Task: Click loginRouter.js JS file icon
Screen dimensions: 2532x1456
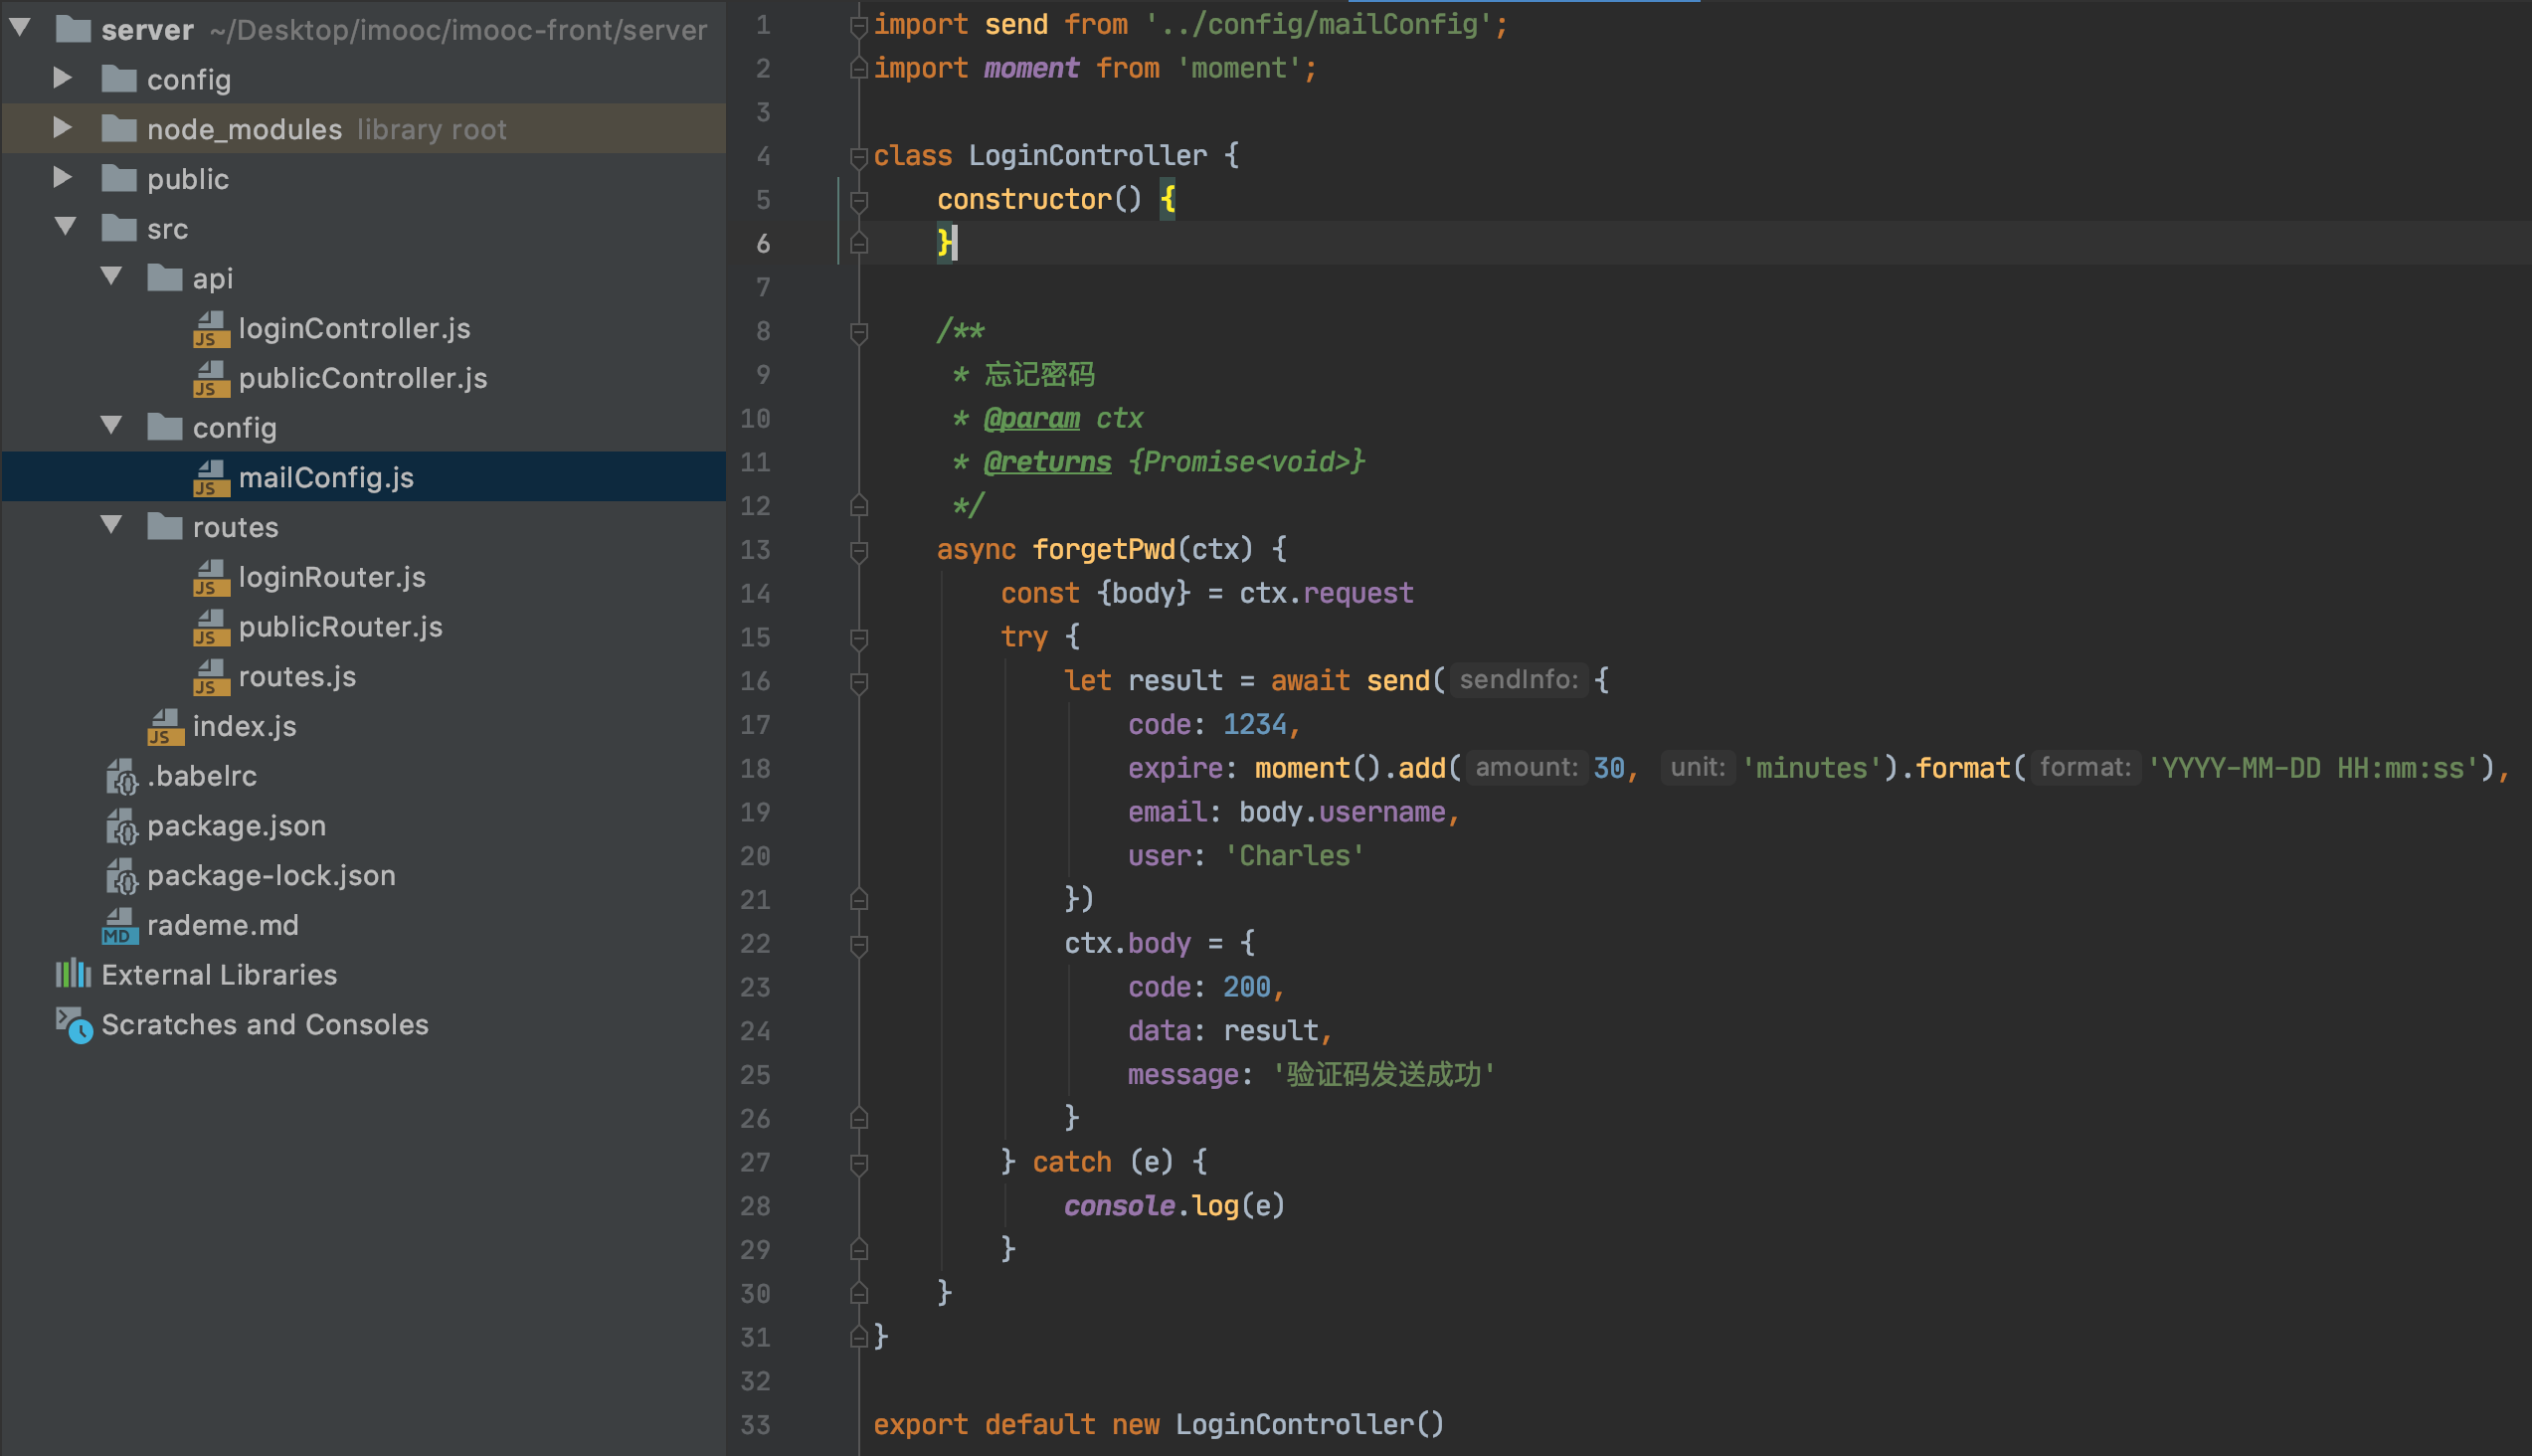Action: pyautogui.click(x=211, y=578)
